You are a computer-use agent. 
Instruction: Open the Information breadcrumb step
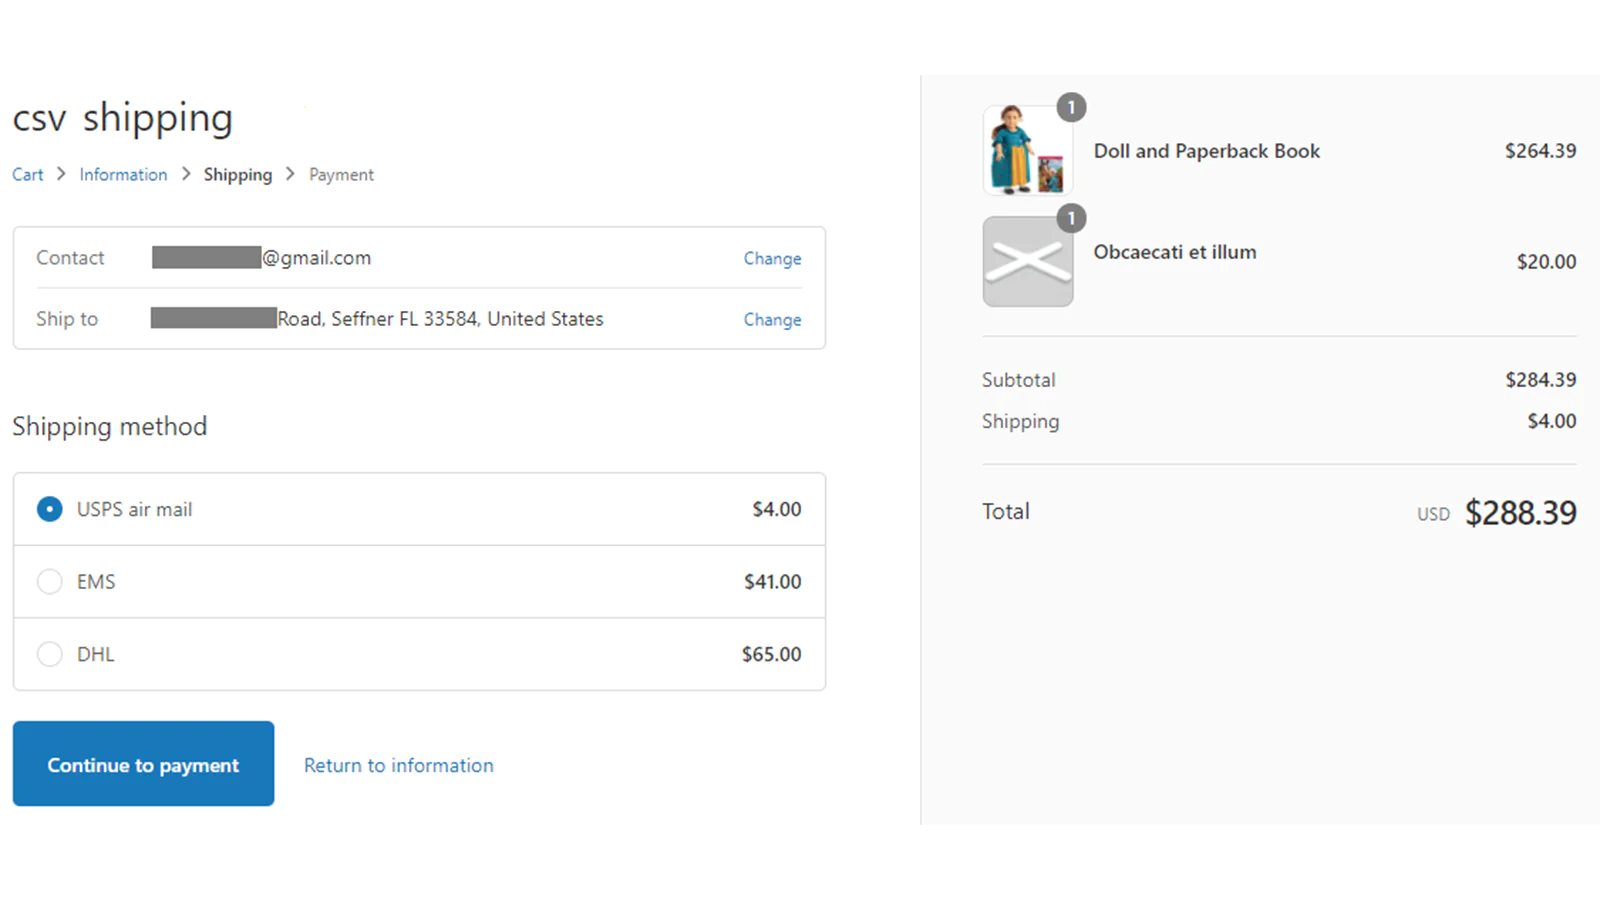click(123, 175)
